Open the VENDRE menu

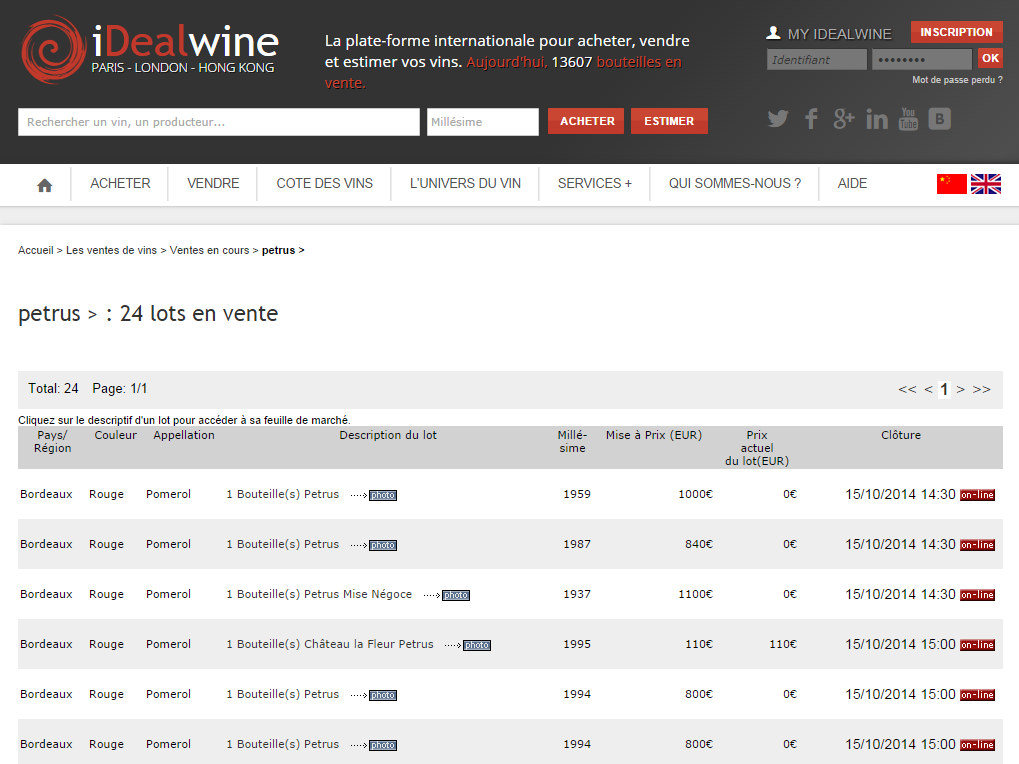[x=213, y=184]
